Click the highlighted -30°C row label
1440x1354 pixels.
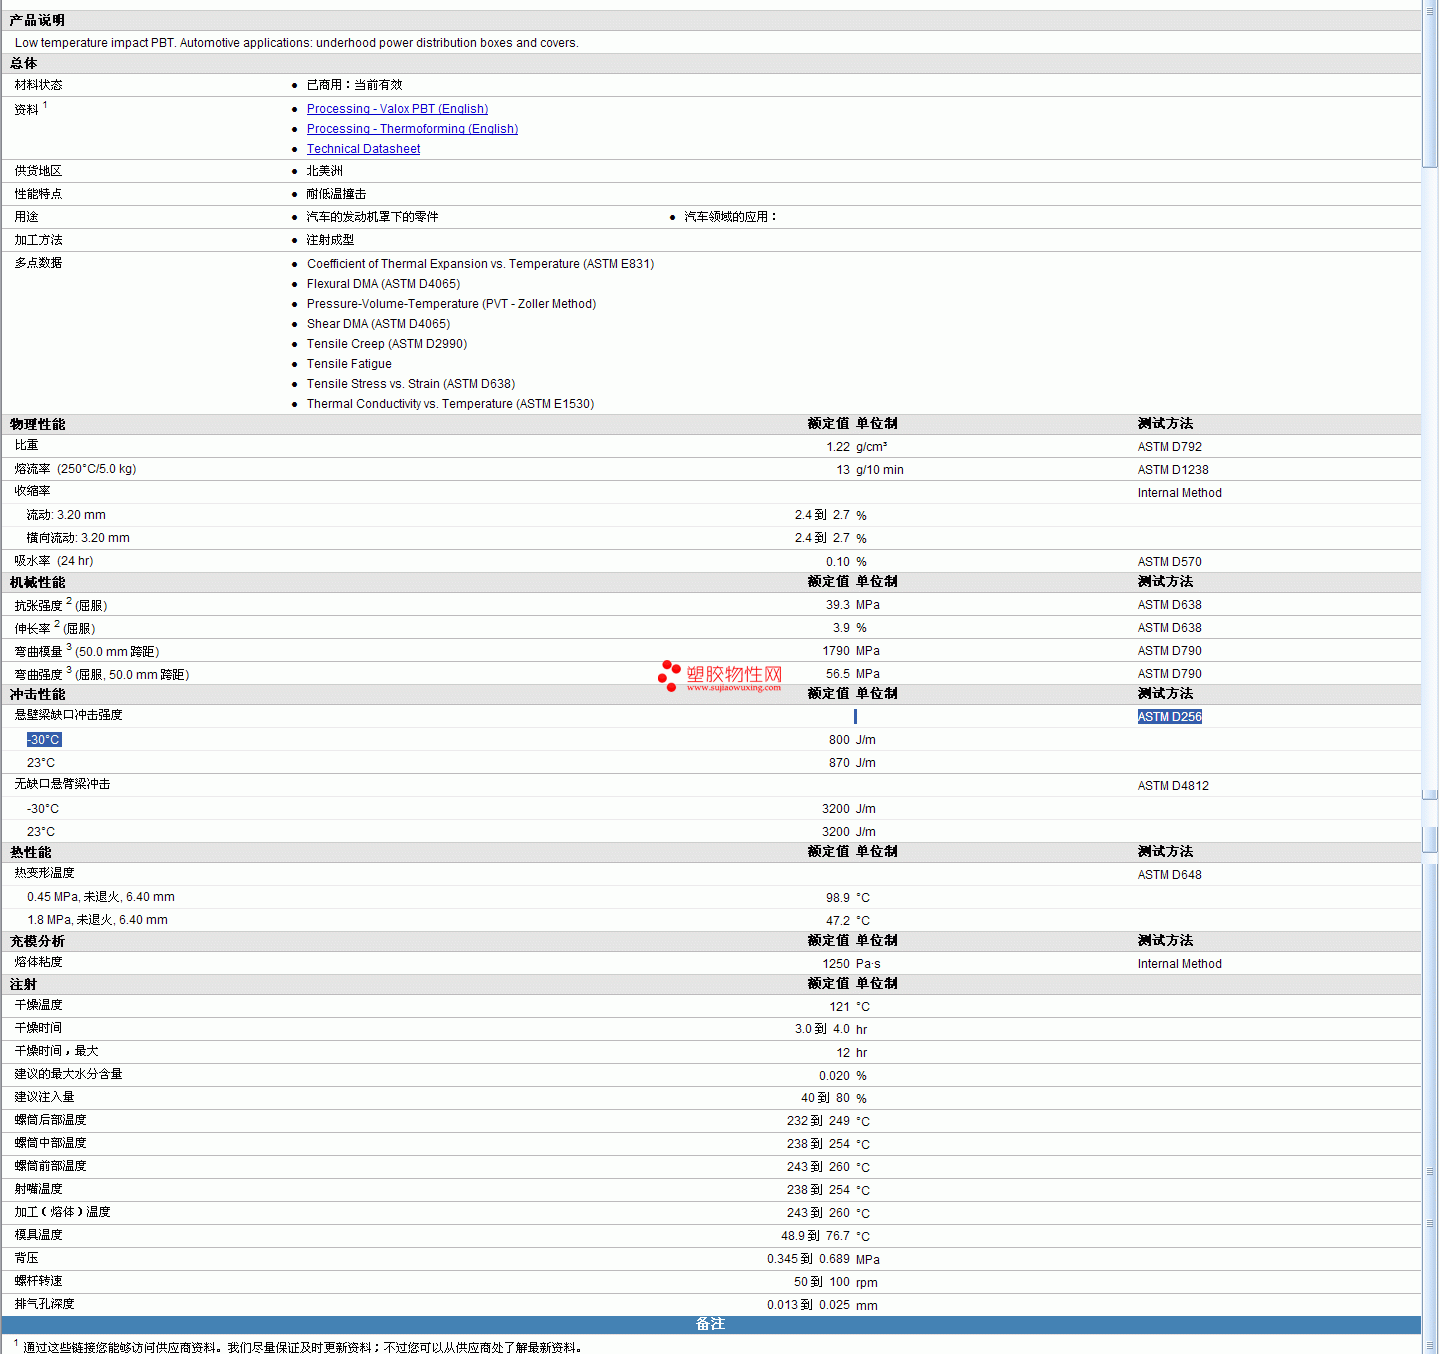coord(44,740)
